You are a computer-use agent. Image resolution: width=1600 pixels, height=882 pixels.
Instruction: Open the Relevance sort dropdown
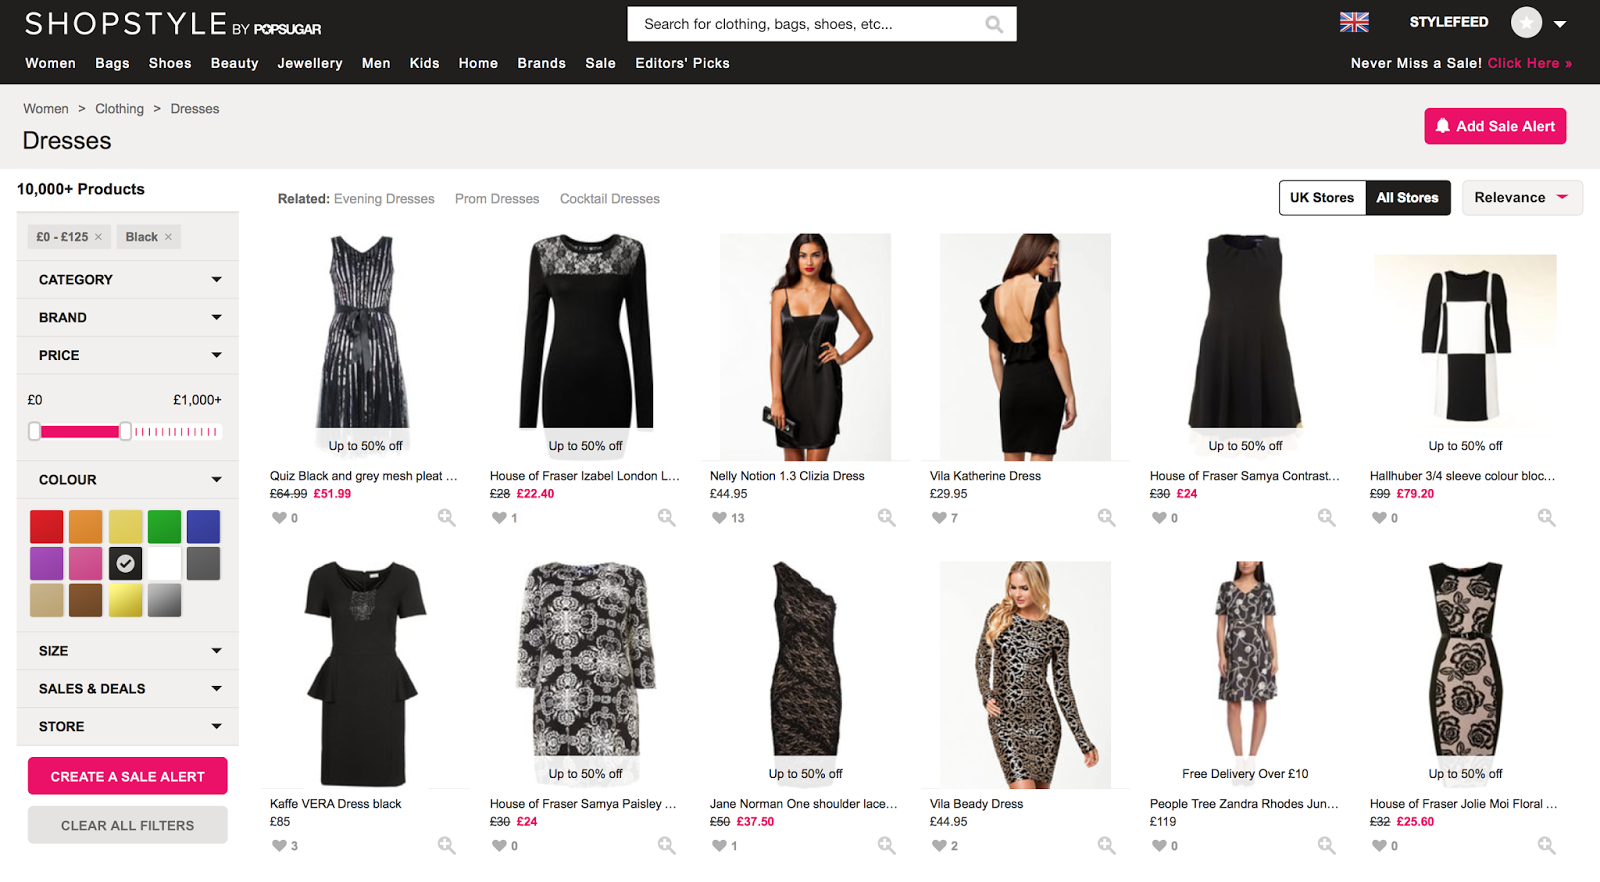1522,198
